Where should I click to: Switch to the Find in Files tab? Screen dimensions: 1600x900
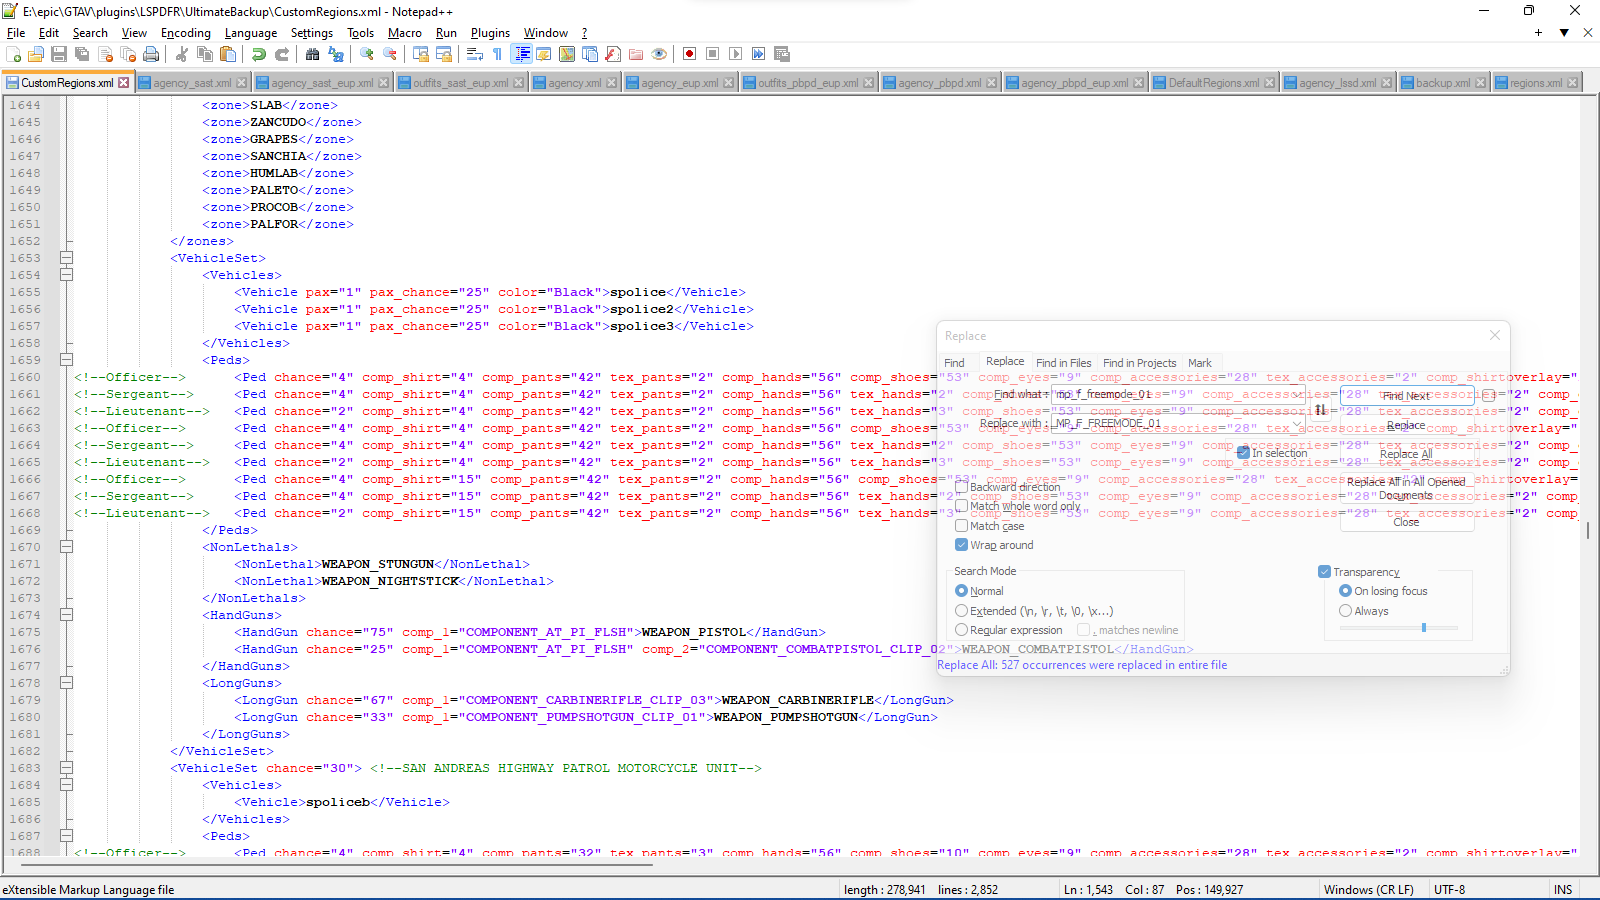[x=1063, y=363]
